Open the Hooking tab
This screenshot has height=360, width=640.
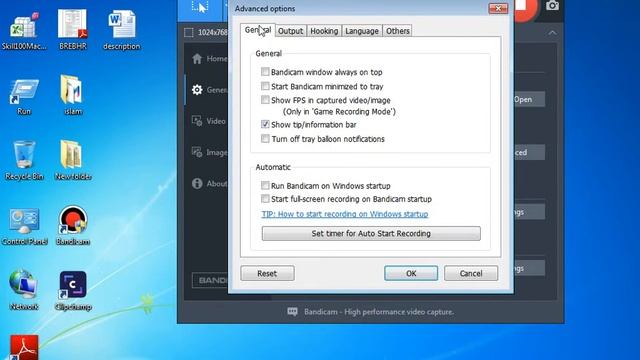324,31
